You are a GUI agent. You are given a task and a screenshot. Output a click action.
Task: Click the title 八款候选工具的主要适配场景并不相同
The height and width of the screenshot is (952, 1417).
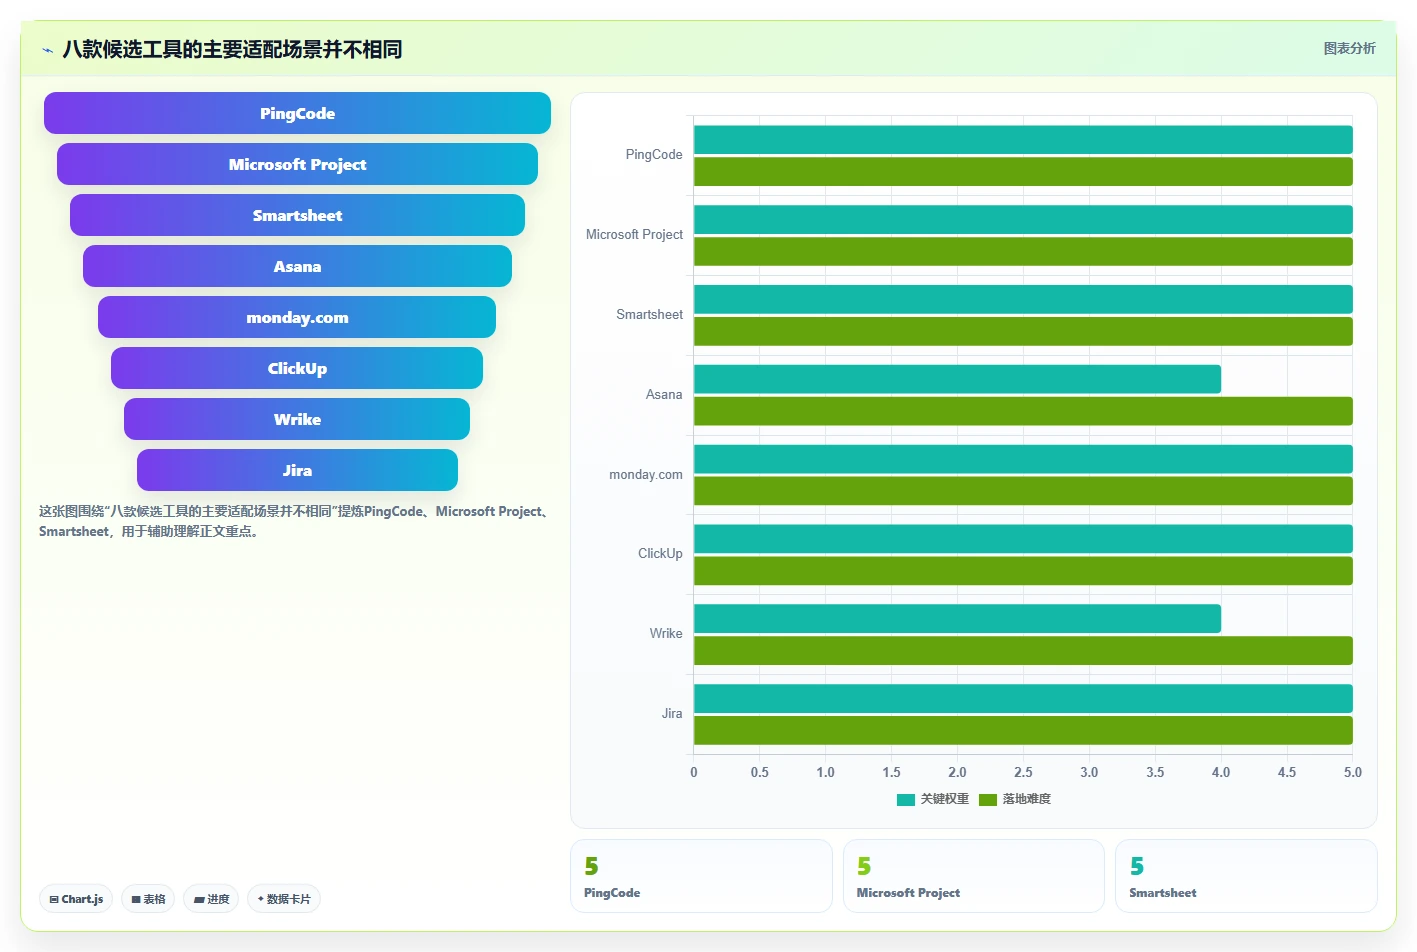point(232,49)
